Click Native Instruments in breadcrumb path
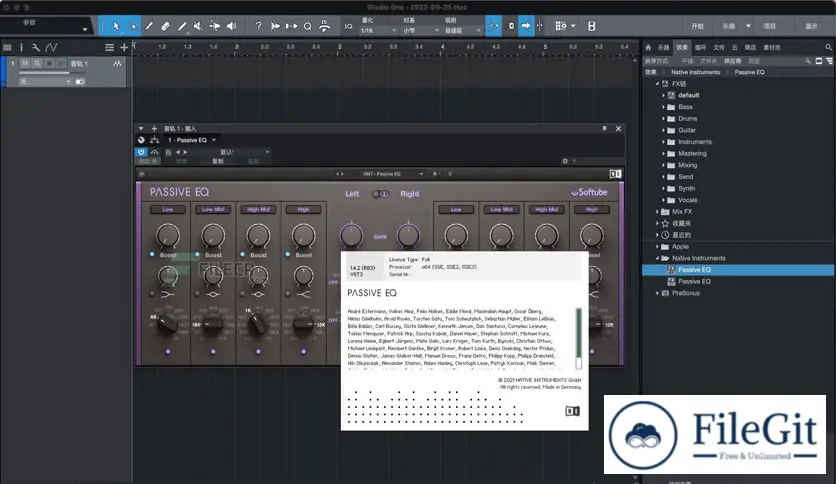 pos(695,72)
